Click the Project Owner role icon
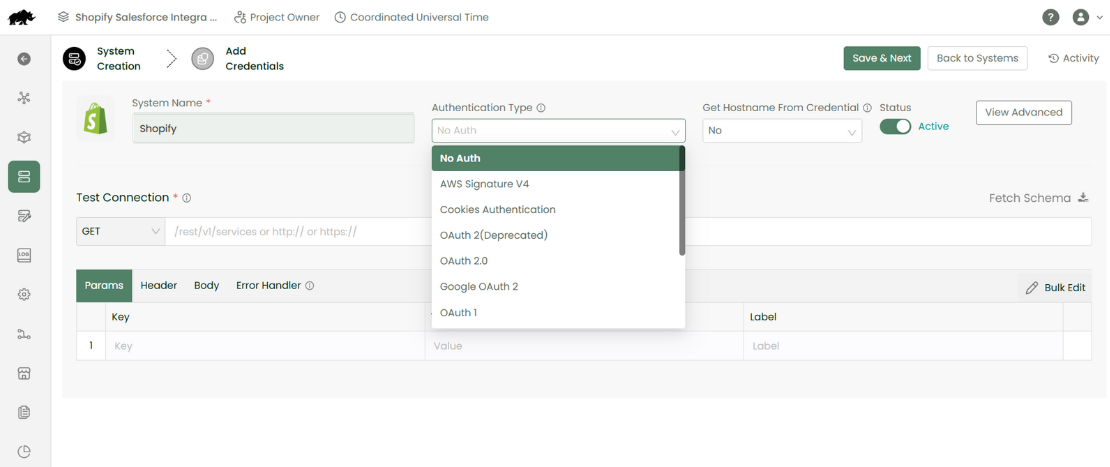The width and height of the screenshot is (1110, 467). [x=239, y=17]
